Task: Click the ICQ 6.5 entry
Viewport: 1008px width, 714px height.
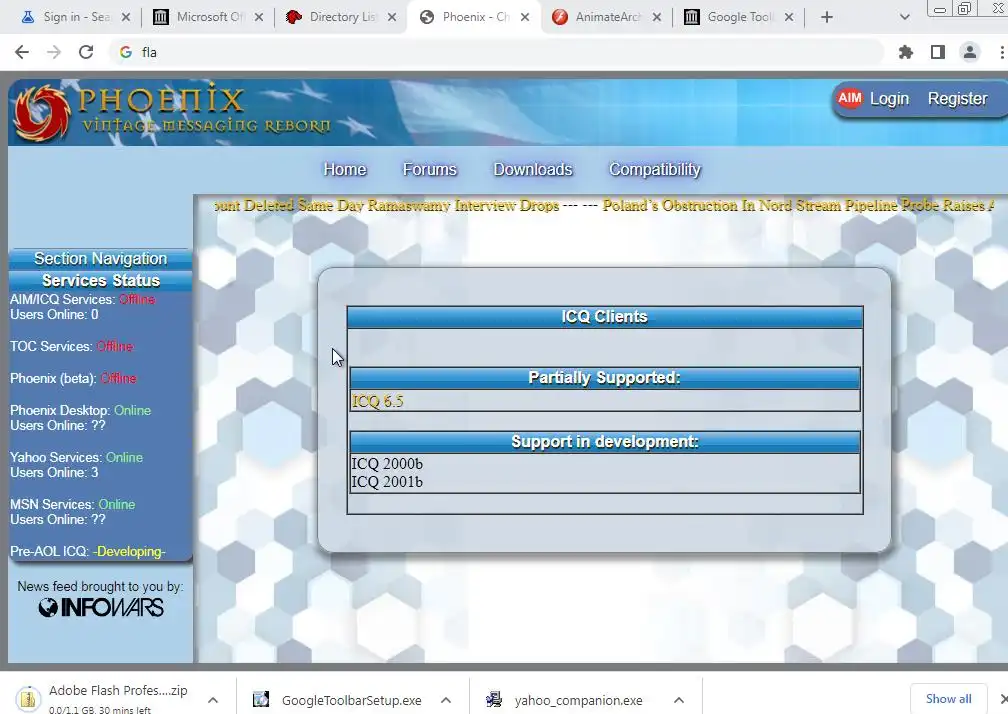Action: [x=377, y=401]
